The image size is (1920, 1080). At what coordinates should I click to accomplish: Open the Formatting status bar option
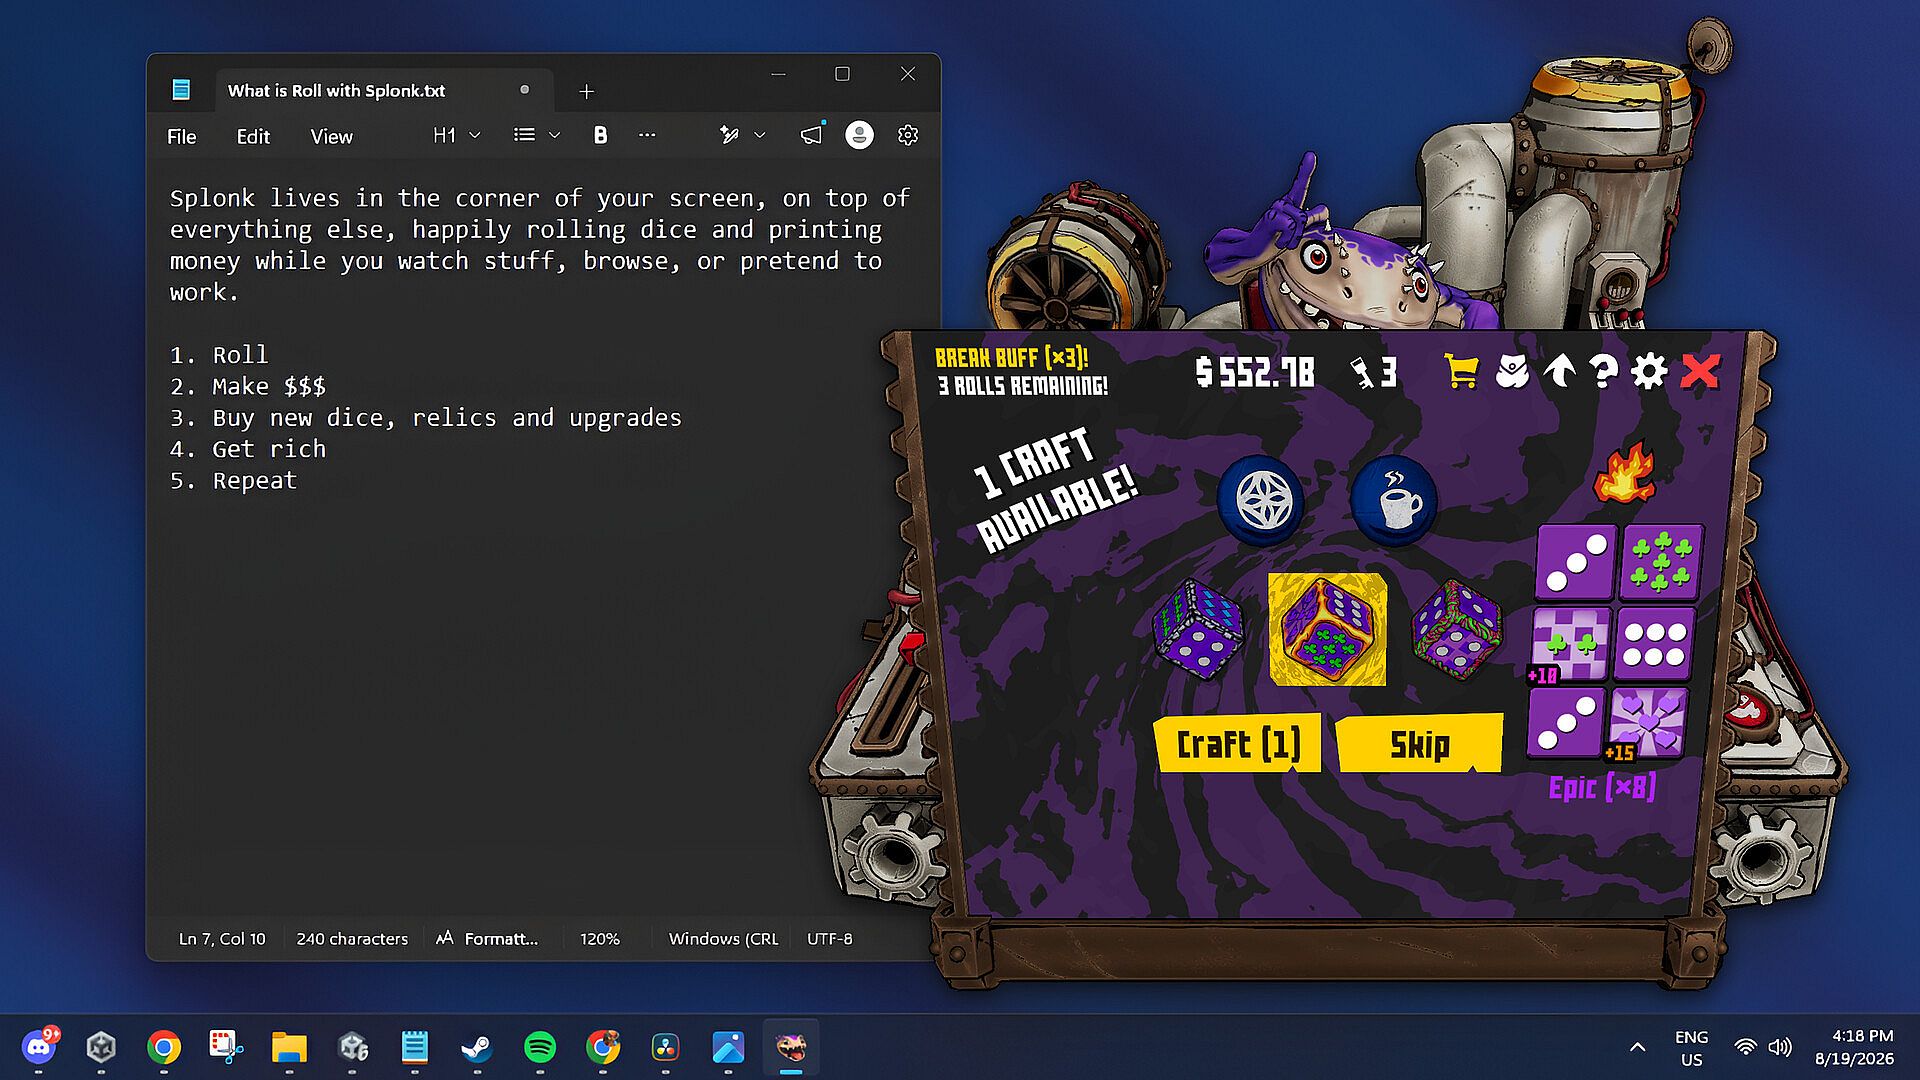[487, 939]
